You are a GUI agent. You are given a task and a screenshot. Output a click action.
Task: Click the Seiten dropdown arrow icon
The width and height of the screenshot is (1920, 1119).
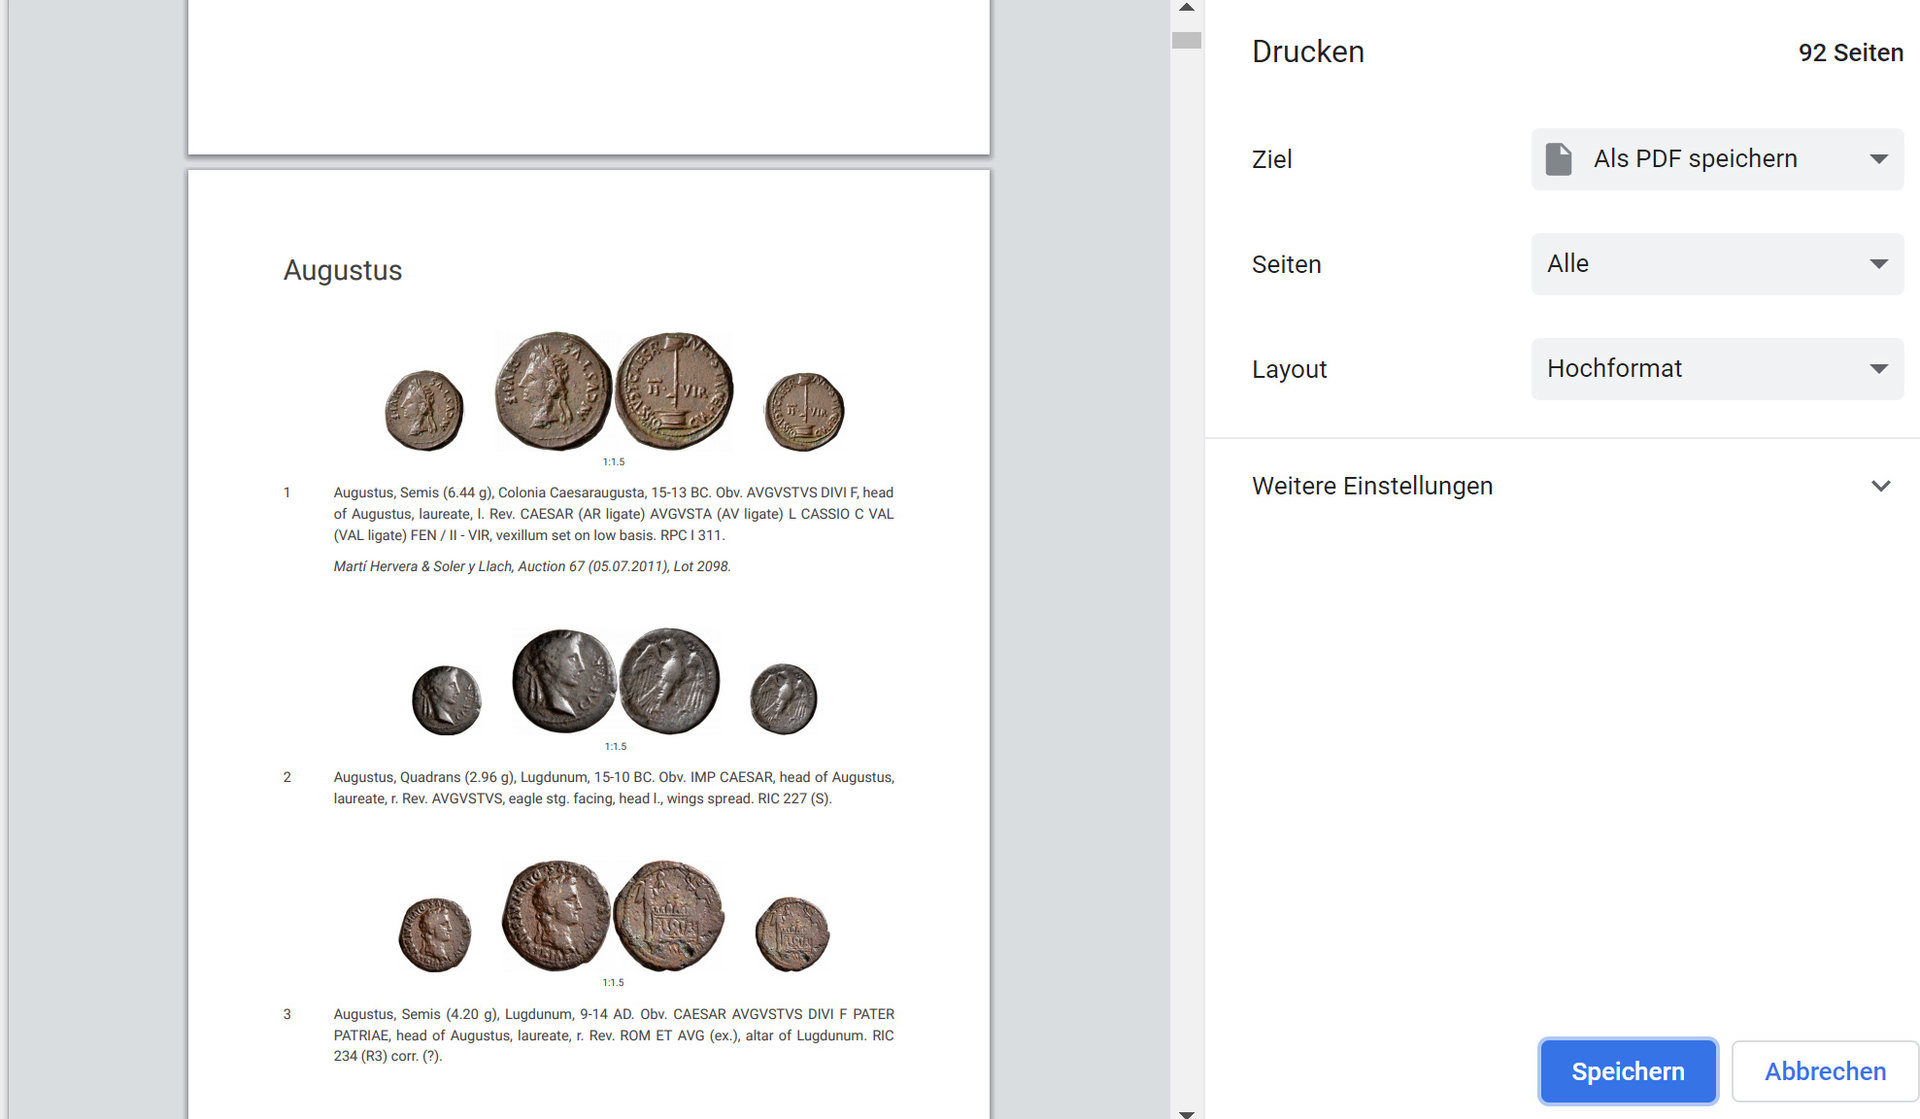tap(1878, 264)
